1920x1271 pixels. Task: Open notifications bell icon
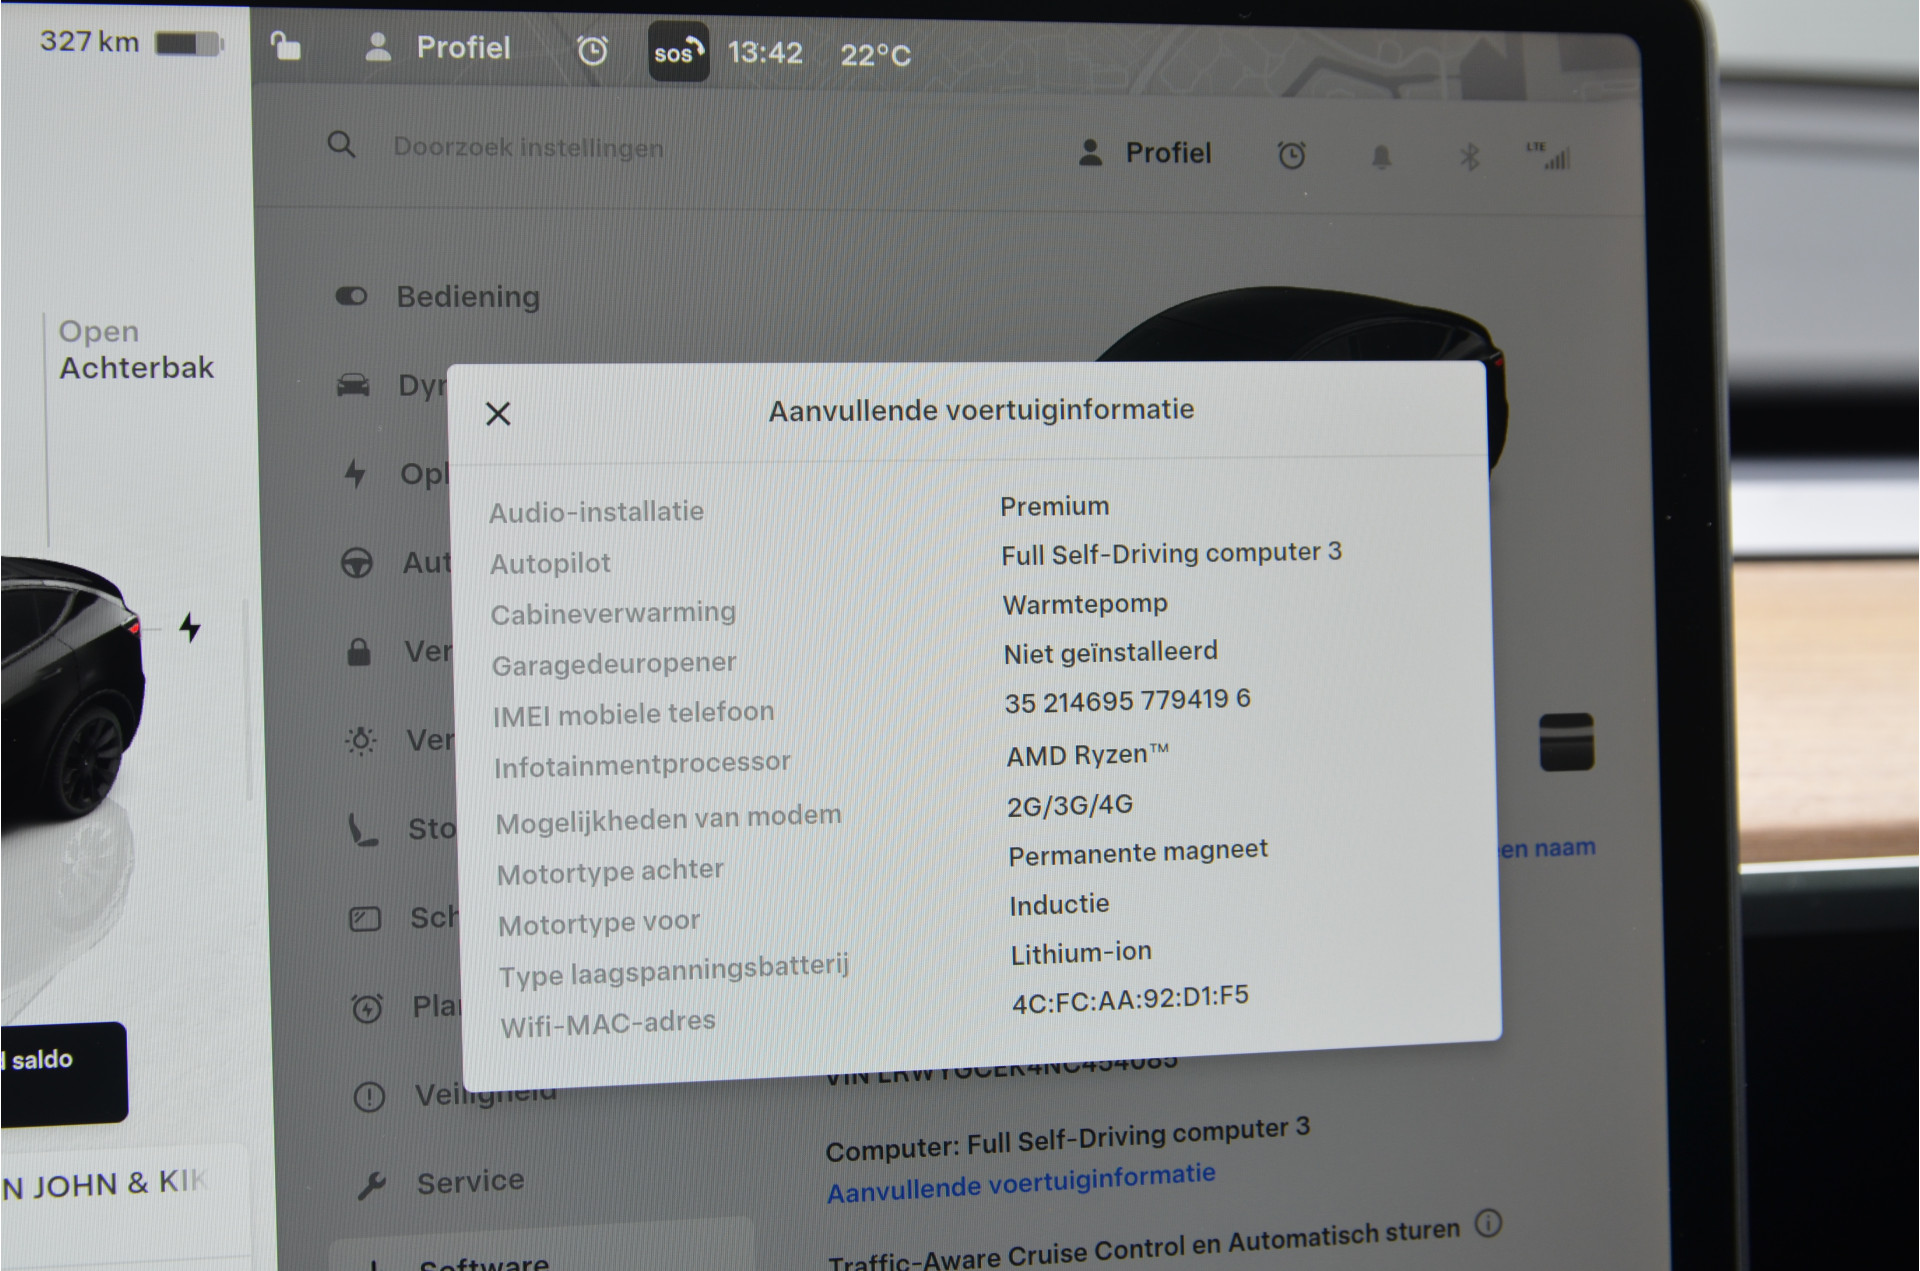[x=1381, y=157]
